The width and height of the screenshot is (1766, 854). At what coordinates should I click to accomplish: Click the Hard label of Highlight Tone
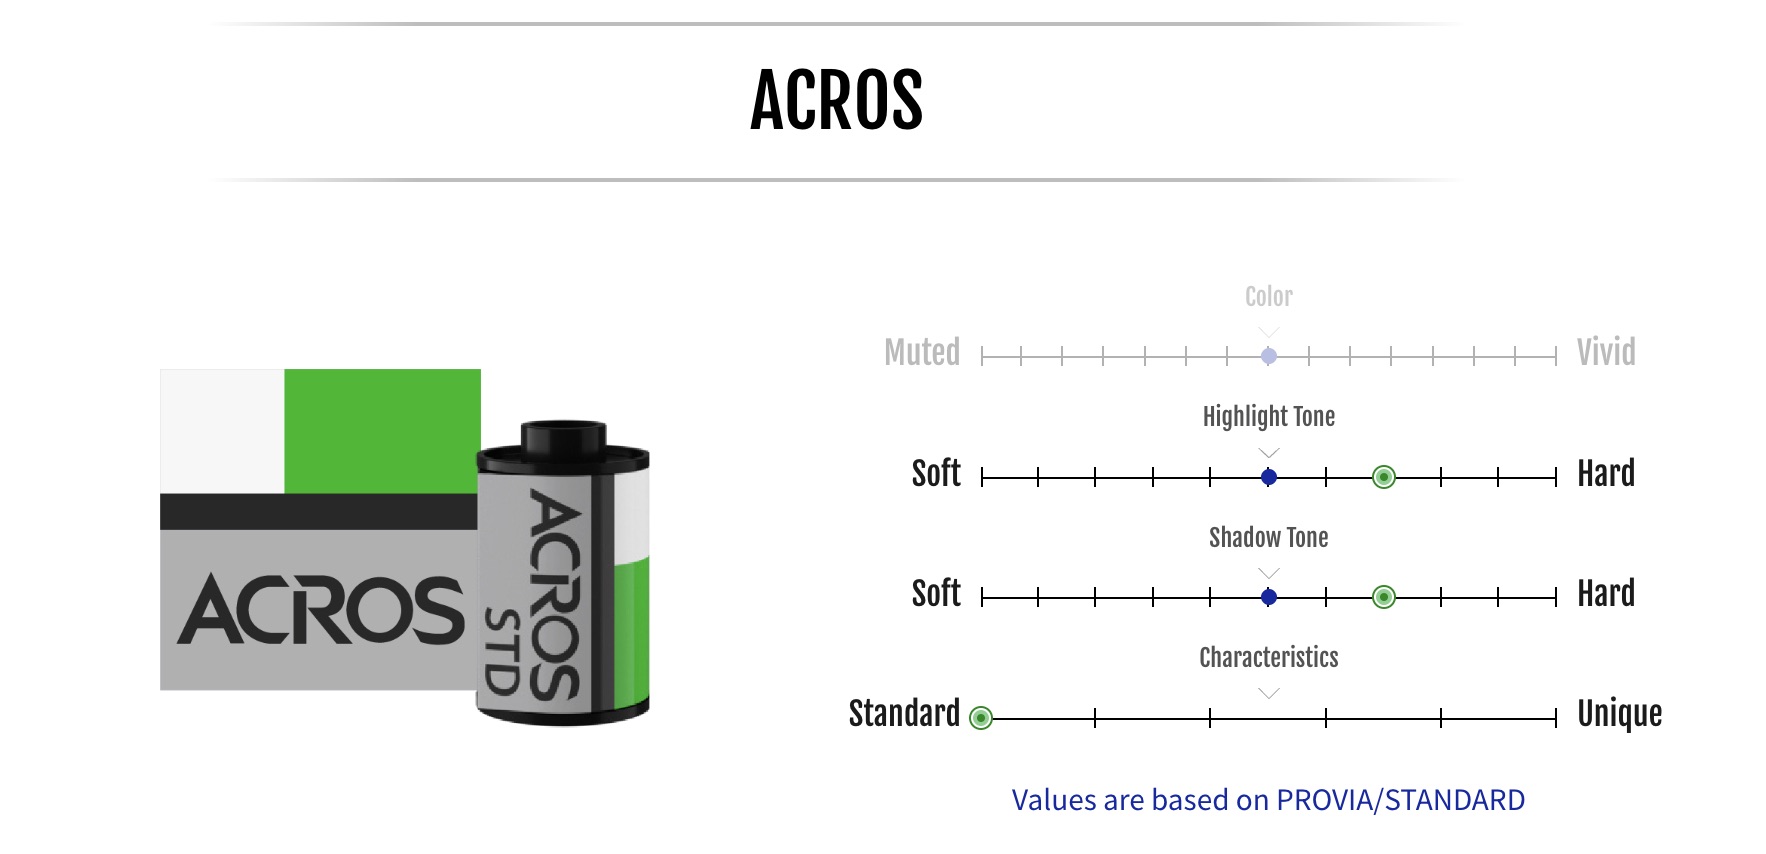[x=1606, y=473]
